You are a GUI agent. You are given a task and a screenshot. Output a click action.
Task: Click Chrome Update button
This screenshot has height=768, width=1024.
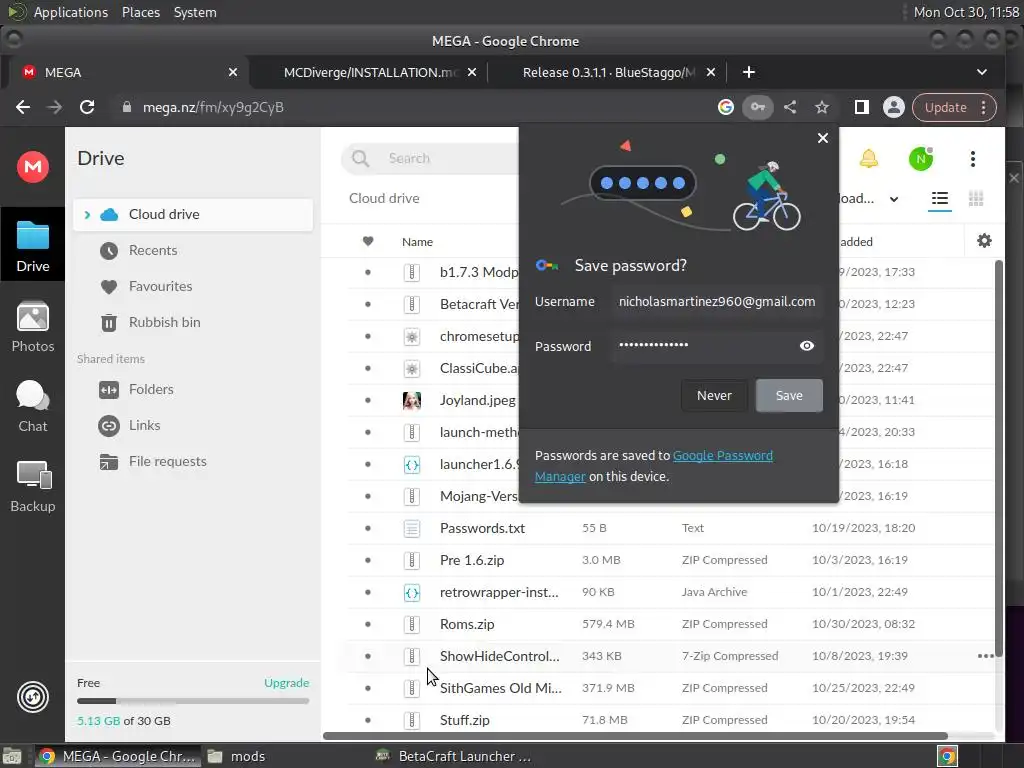953,107
